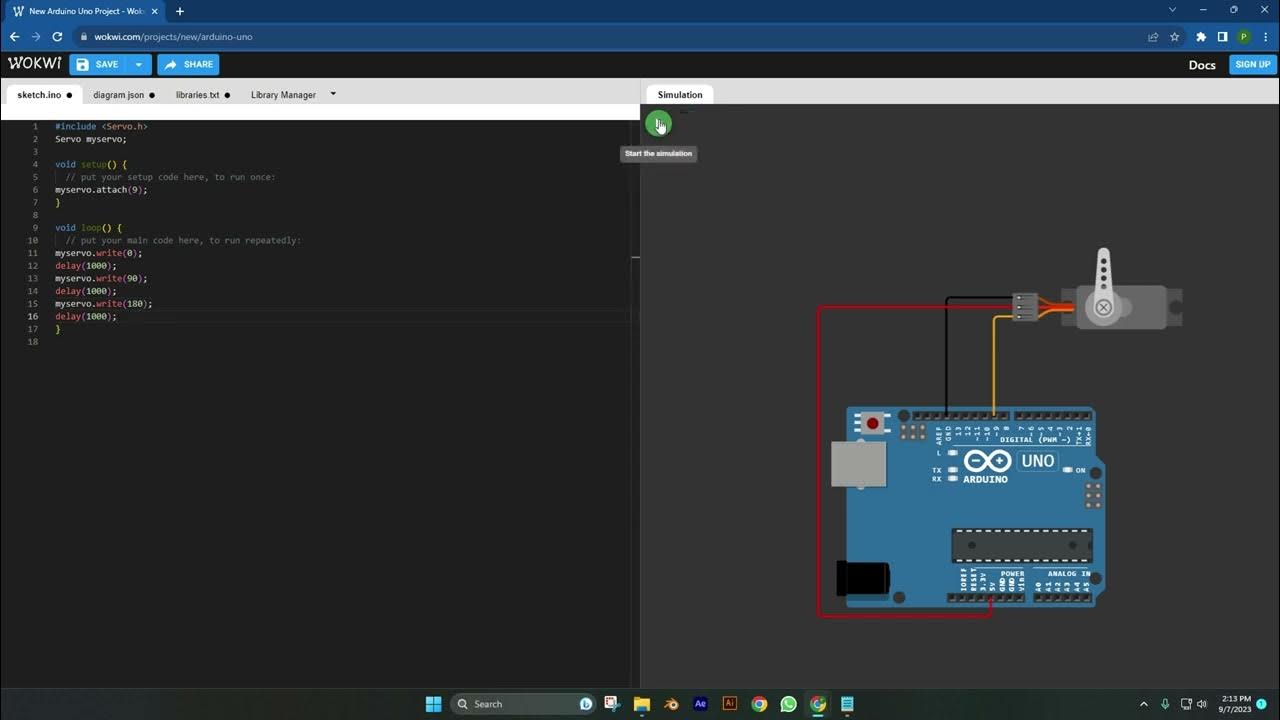Click code line '#include <Servo.h>'

101,127
